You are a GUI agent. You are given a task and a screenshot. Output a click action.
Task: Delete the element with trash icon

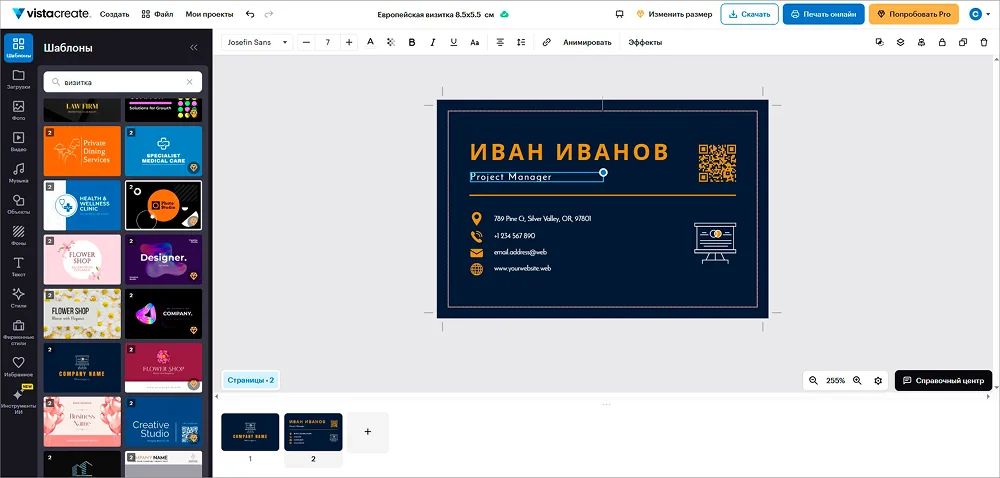tap(983, 42)
